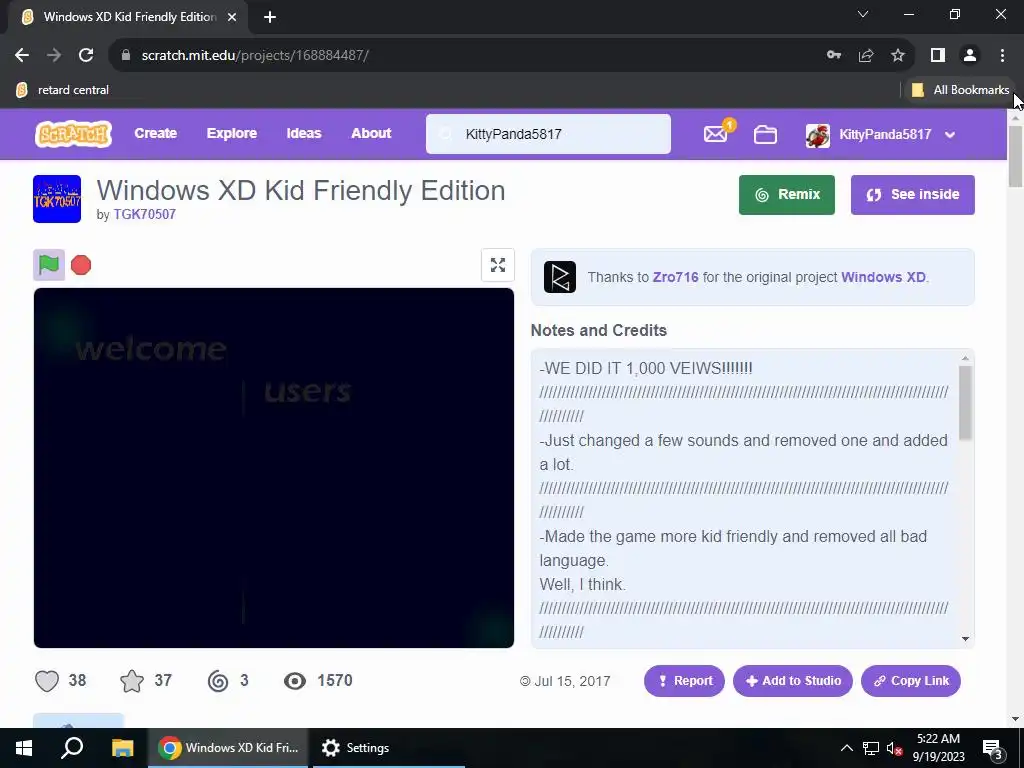View site information lock icon

coord(126,56)
